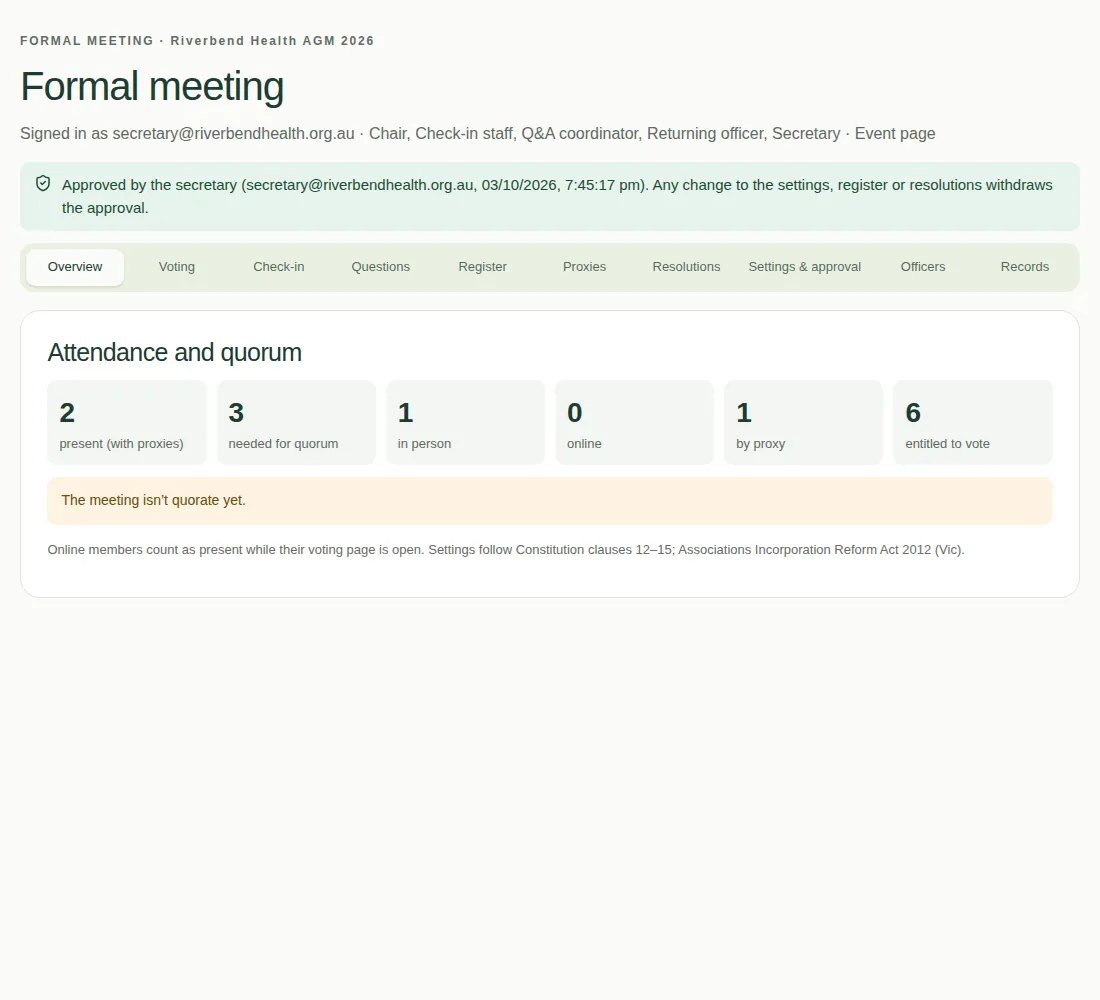Open the Questions tab
The image size is (1100, 1000).
coord(380,267)
